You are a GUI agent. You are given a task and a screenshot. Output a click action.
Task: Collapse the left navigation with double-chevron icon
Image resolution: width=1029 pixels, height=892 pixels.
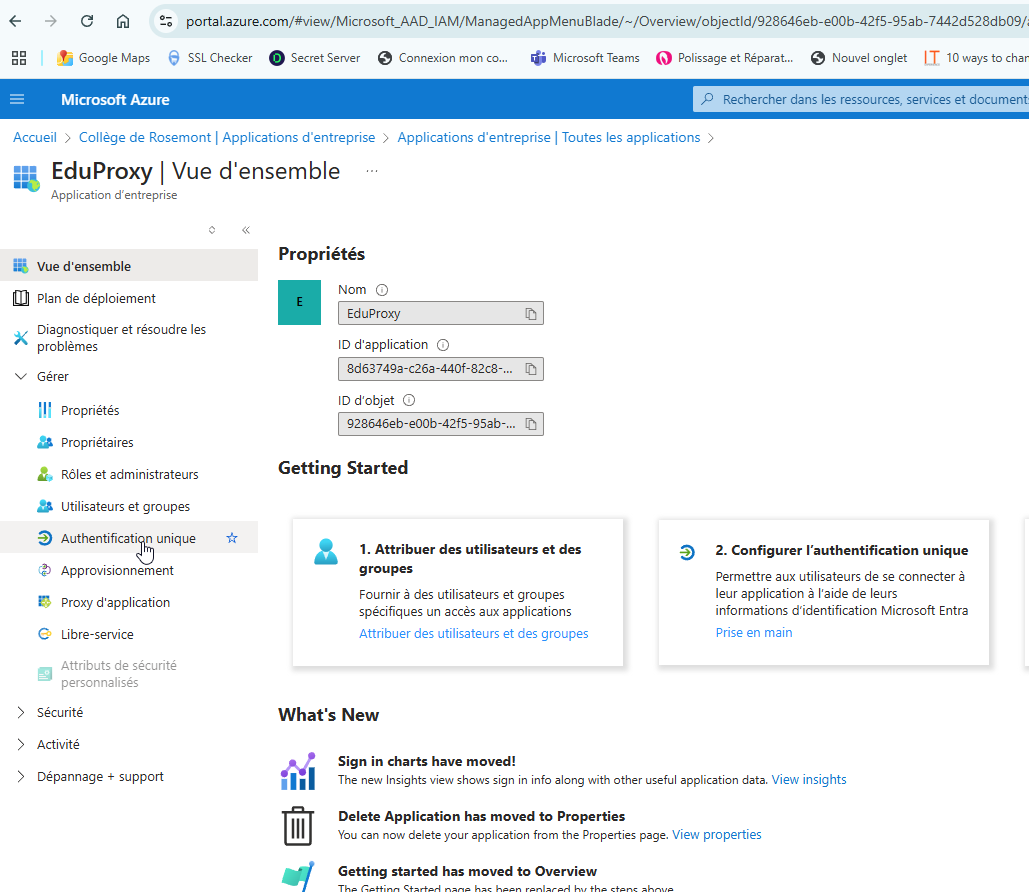pyautogui.click(x=246, y=230)
